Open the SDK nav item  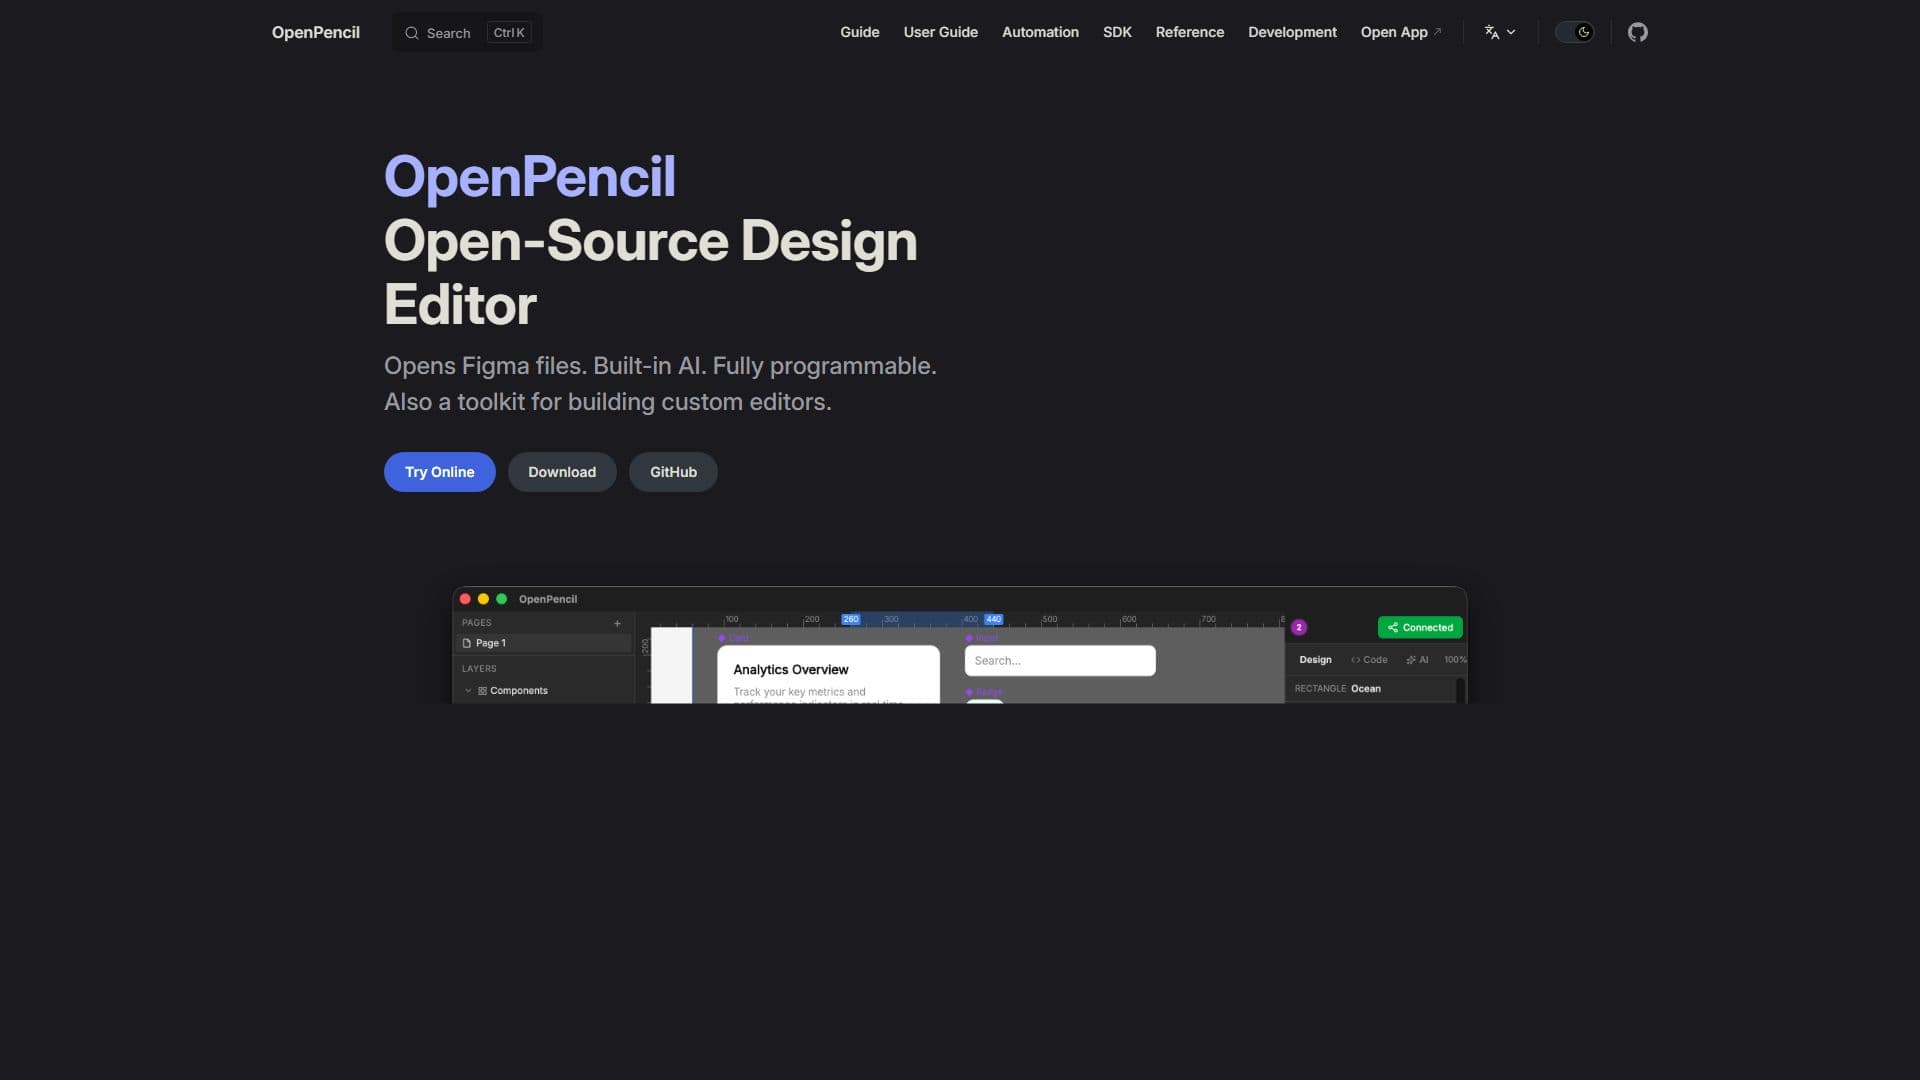pos(1117,32)
